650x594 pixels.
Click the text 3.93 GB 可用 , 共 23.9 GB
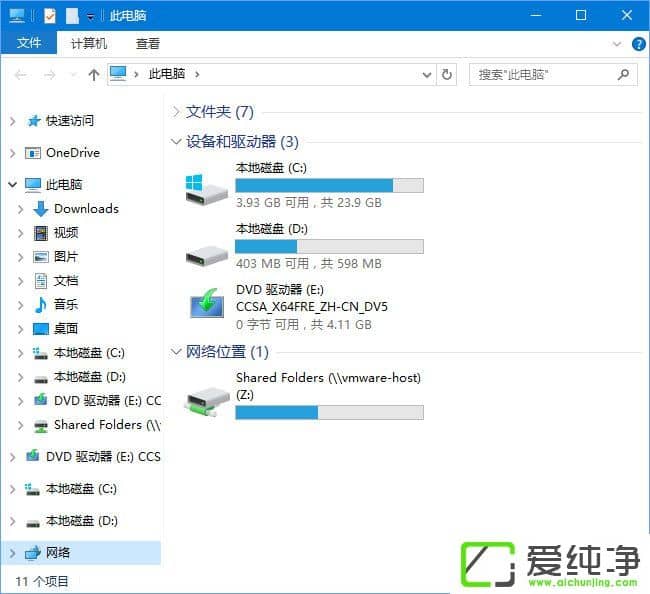[309, 203]
